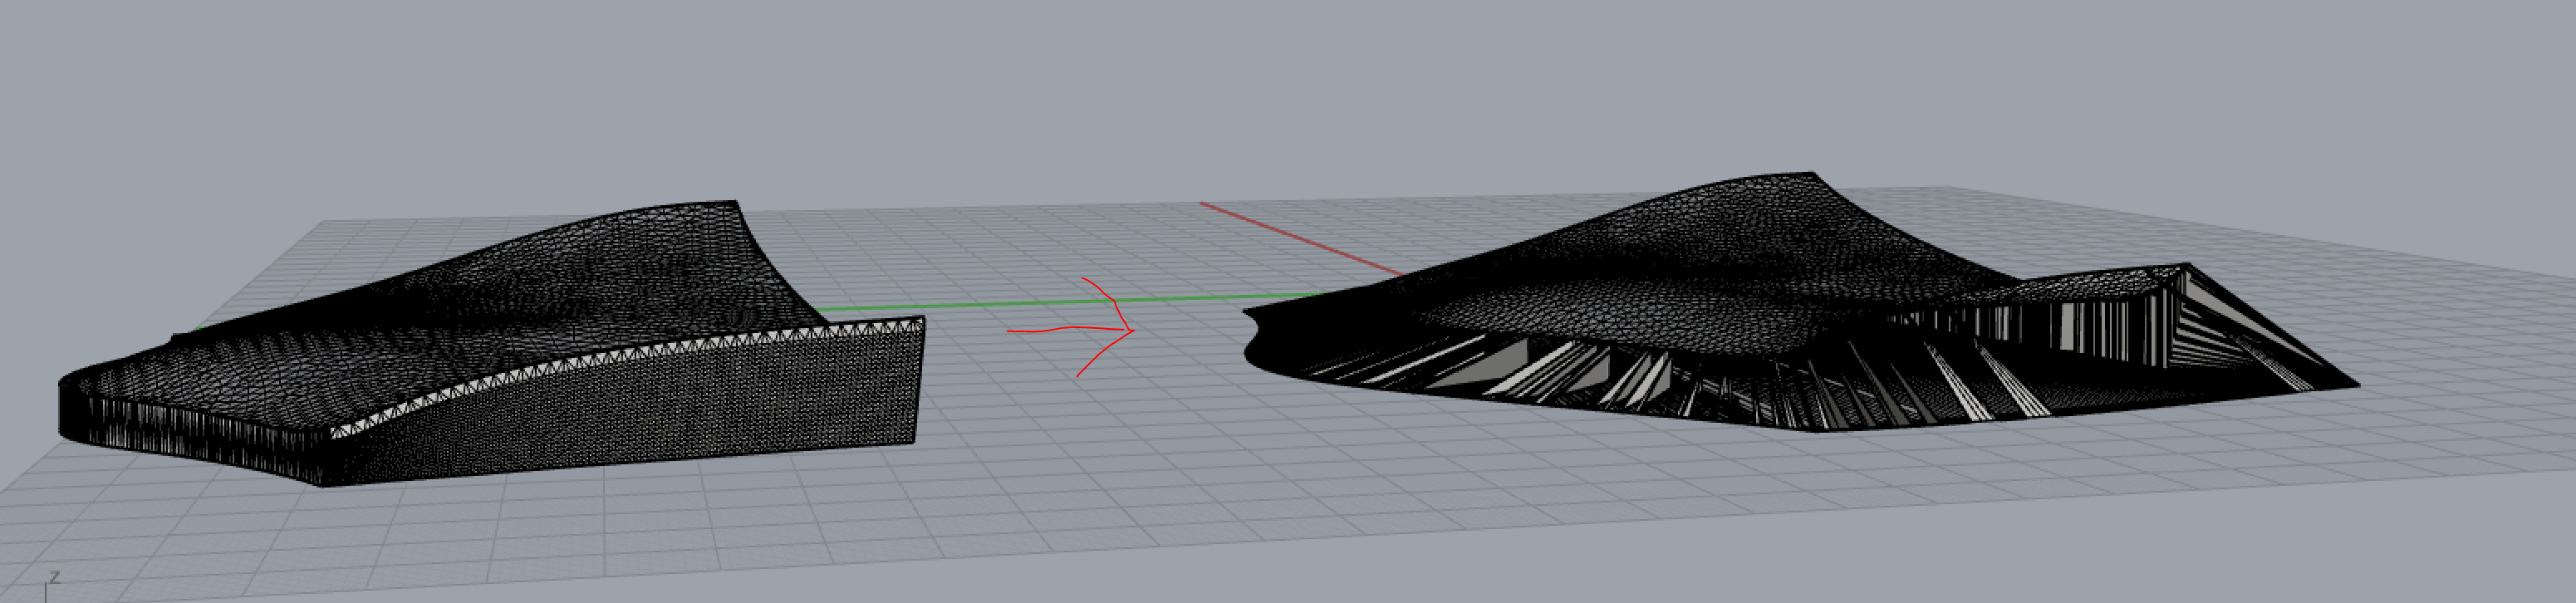Click the Z world axis icon label
This screenshot has height=603, width=2576.
tap(55, 578)
